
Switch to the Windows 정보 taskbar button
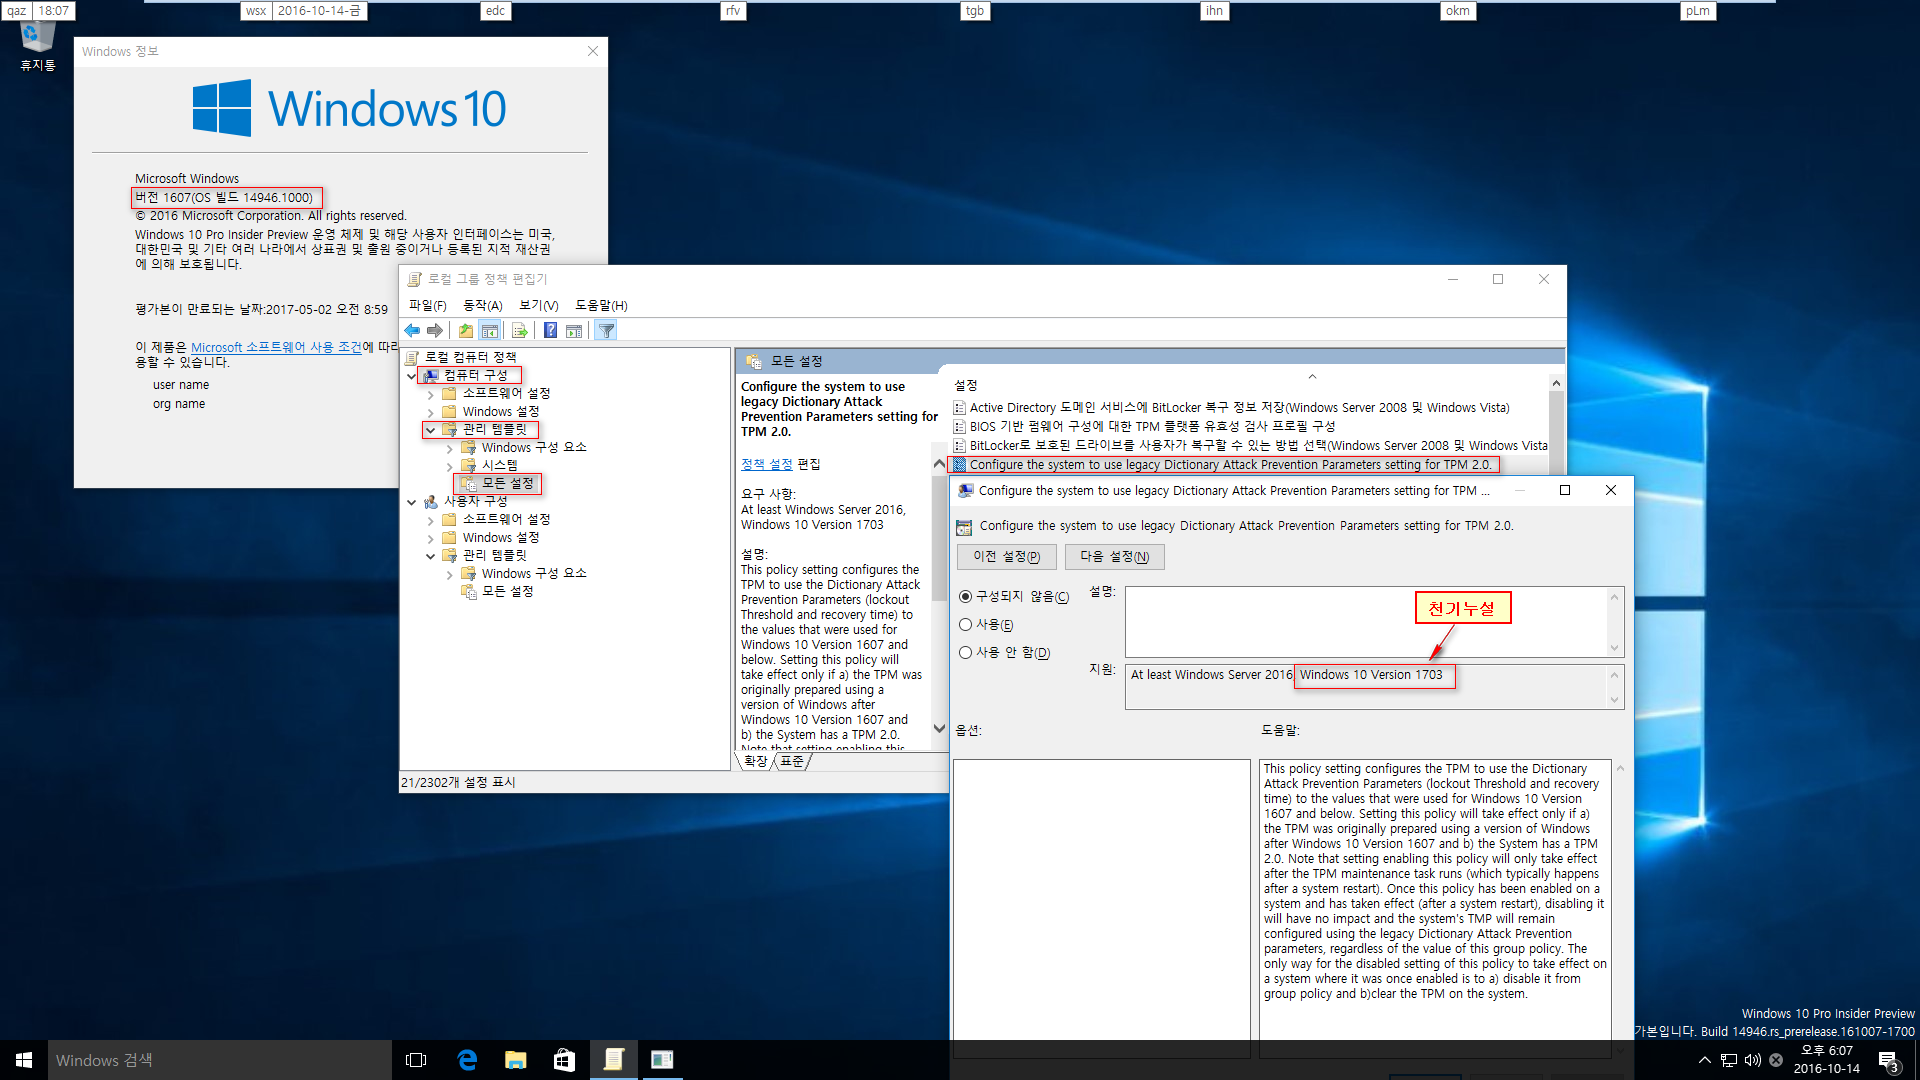662,1060
